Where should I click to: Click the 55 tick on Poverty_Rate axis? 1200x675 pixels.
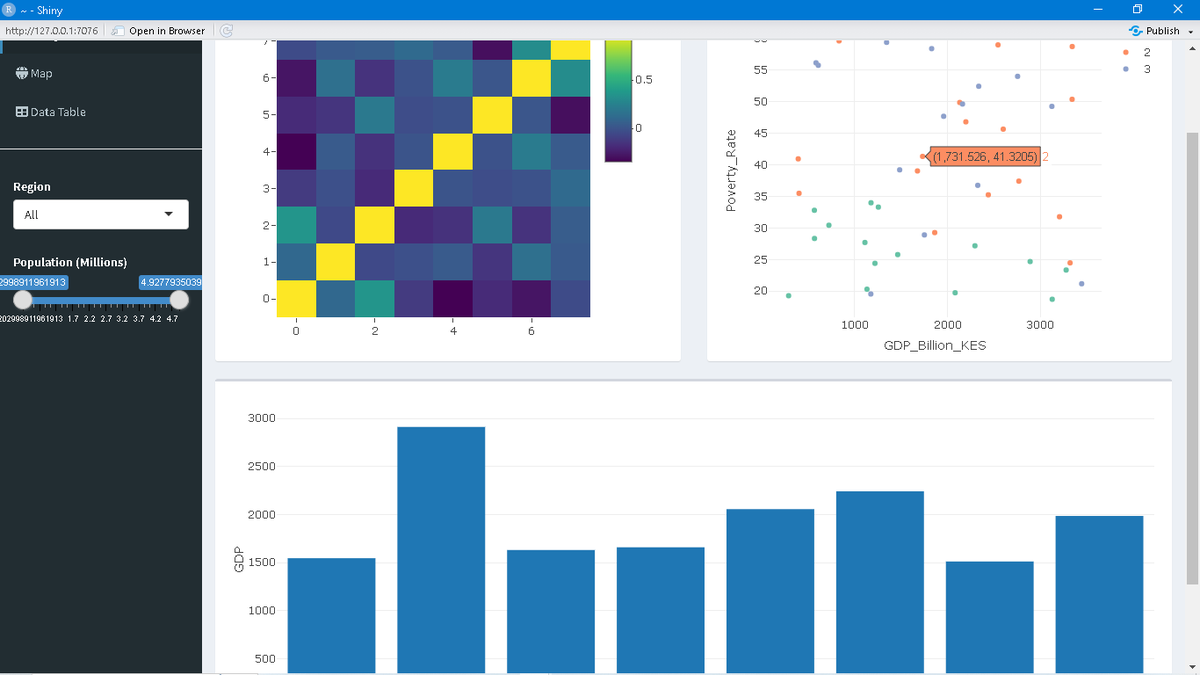pos(761,70)
